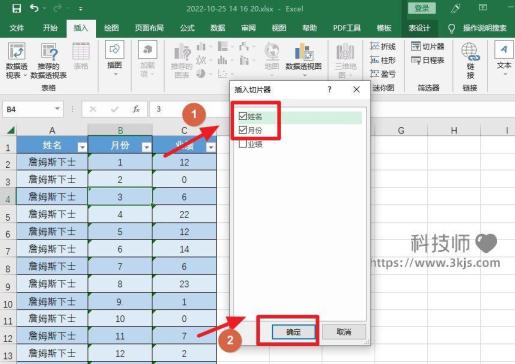Undo the last action
Viewport: 515px width, 364px height.
tap(34, 8)
